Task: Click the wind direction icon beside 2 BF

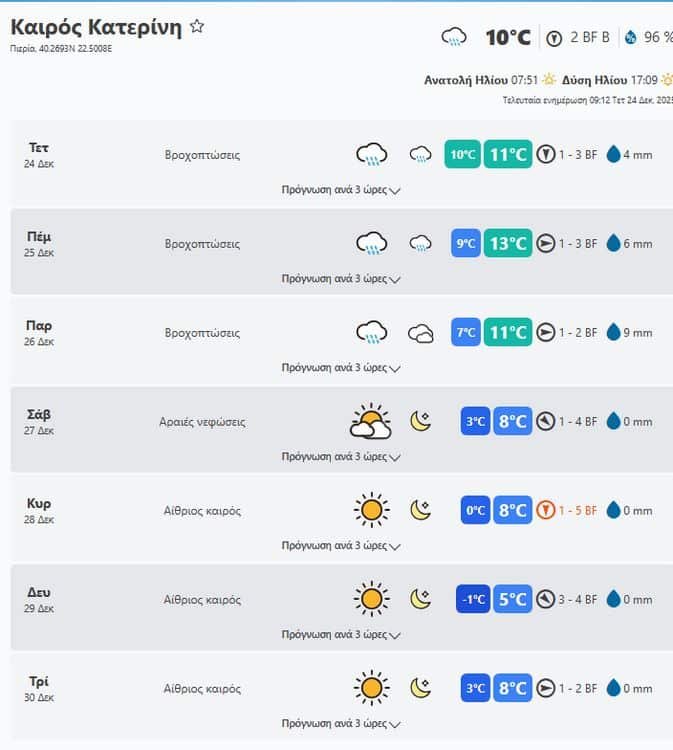Action: coord(555,38)
